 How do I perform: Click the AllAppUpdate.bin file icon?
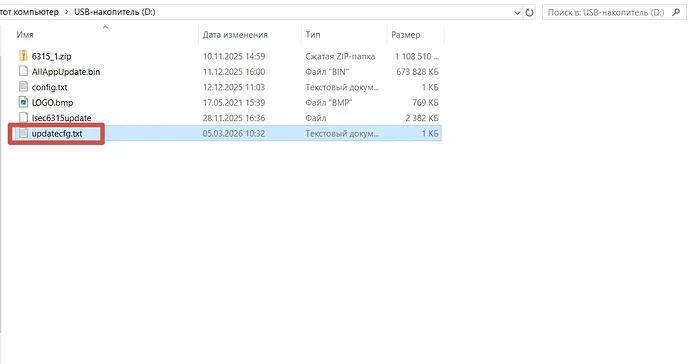click(23, 71)
